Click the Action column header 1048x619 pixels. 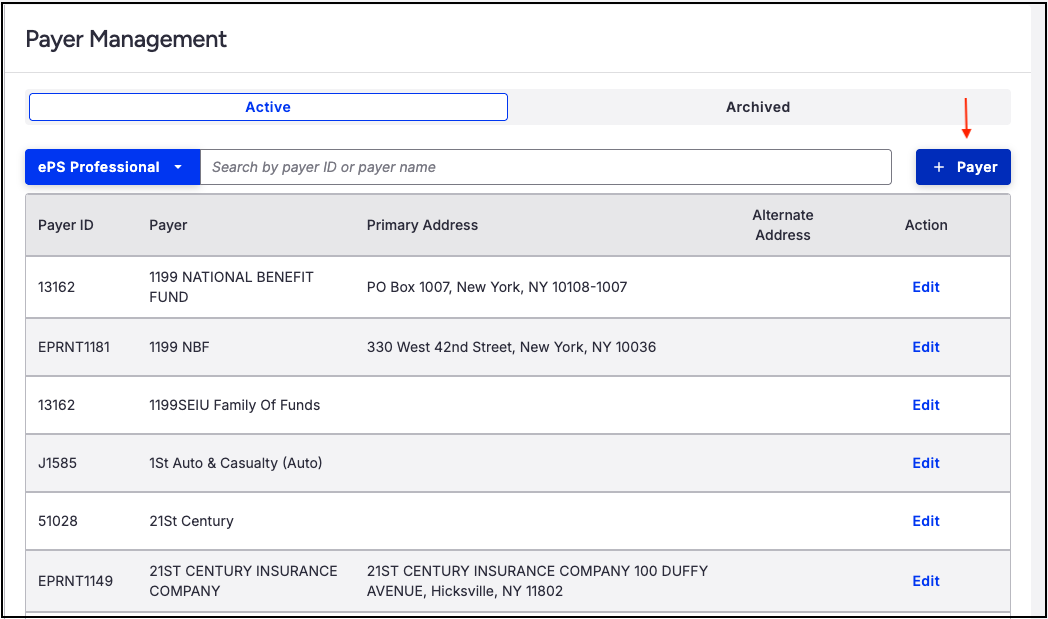point(926,225)
